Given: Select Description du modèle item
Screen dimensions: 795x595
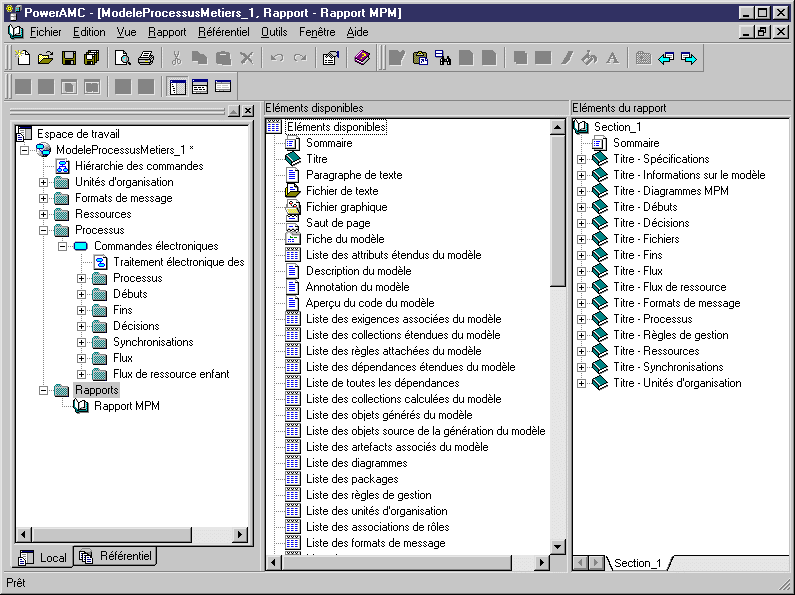Looking at the screenshot, I should [x=358, y=271].
